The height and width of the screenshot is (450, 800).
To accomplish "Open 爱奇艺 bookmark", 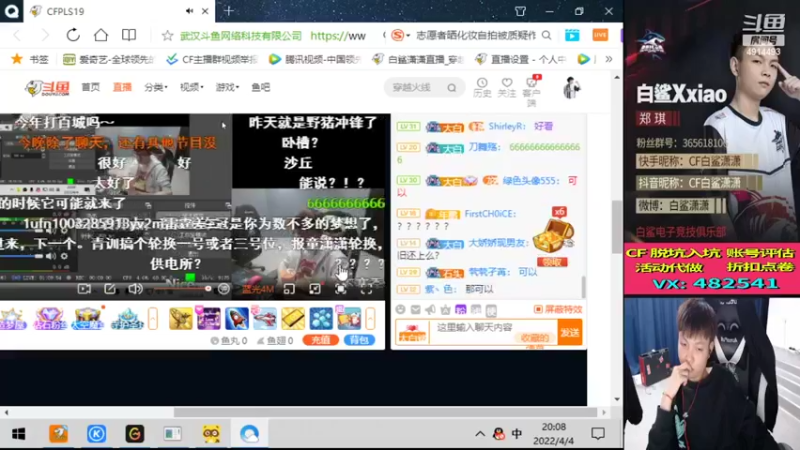I will pyautogui.click(x=108, y=60).
